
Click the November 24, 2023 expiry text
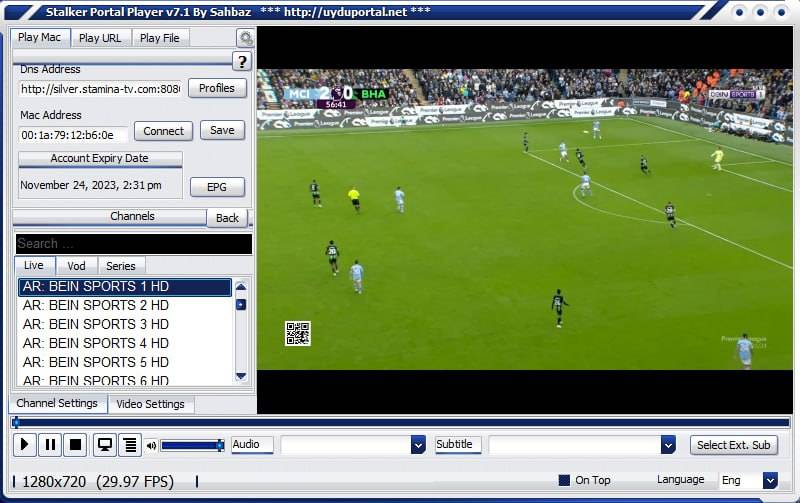click(x=91, y=185)
